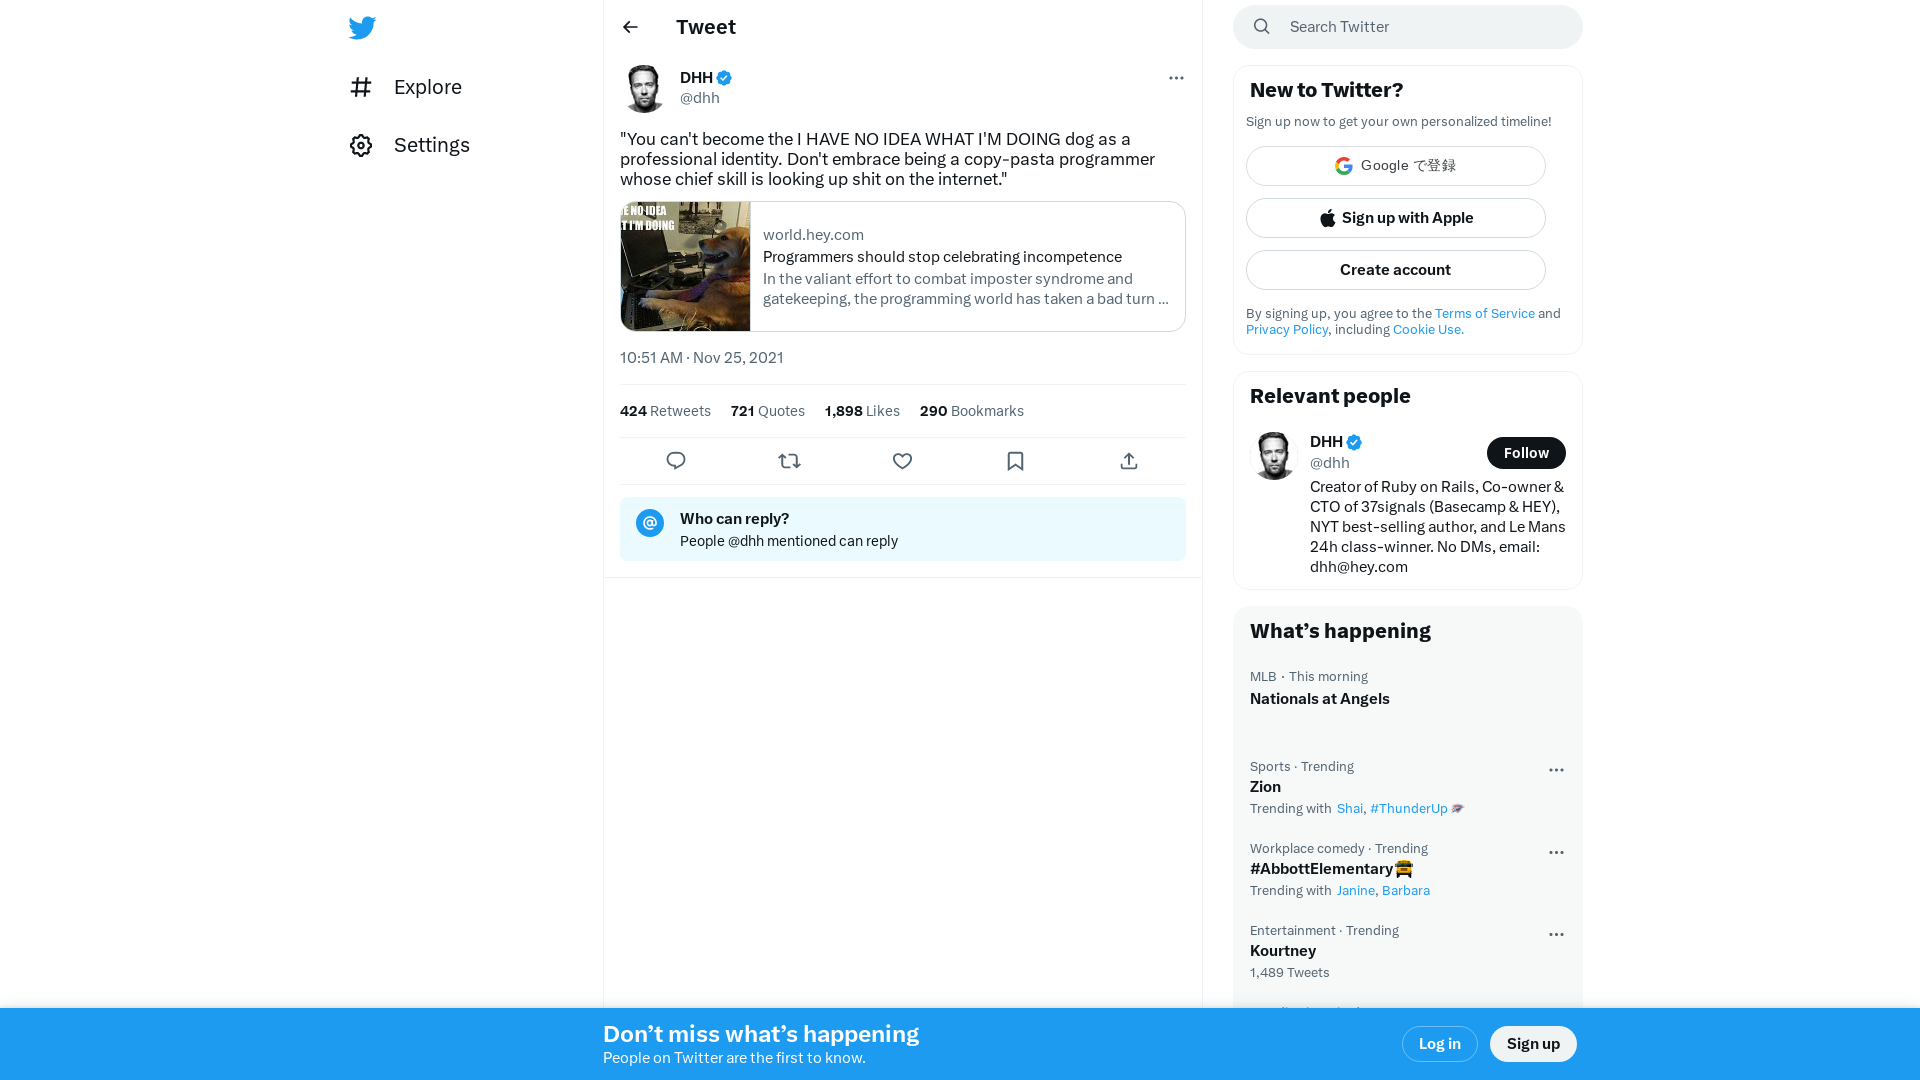Click Sign up on the bottom banner
The width and height of the screenshot is (1920, 1080).
click(1533, 1044)
